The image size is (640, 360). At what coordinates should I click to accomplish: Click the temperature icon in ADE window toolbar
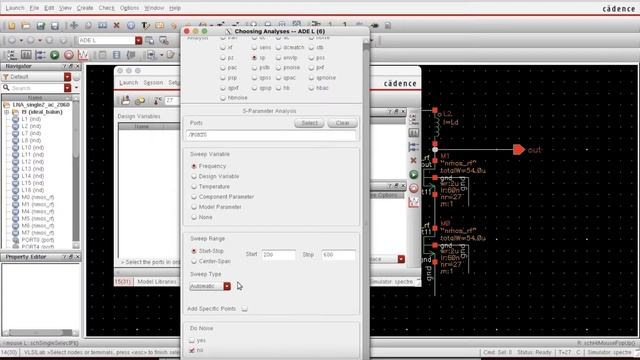[157, 100]
